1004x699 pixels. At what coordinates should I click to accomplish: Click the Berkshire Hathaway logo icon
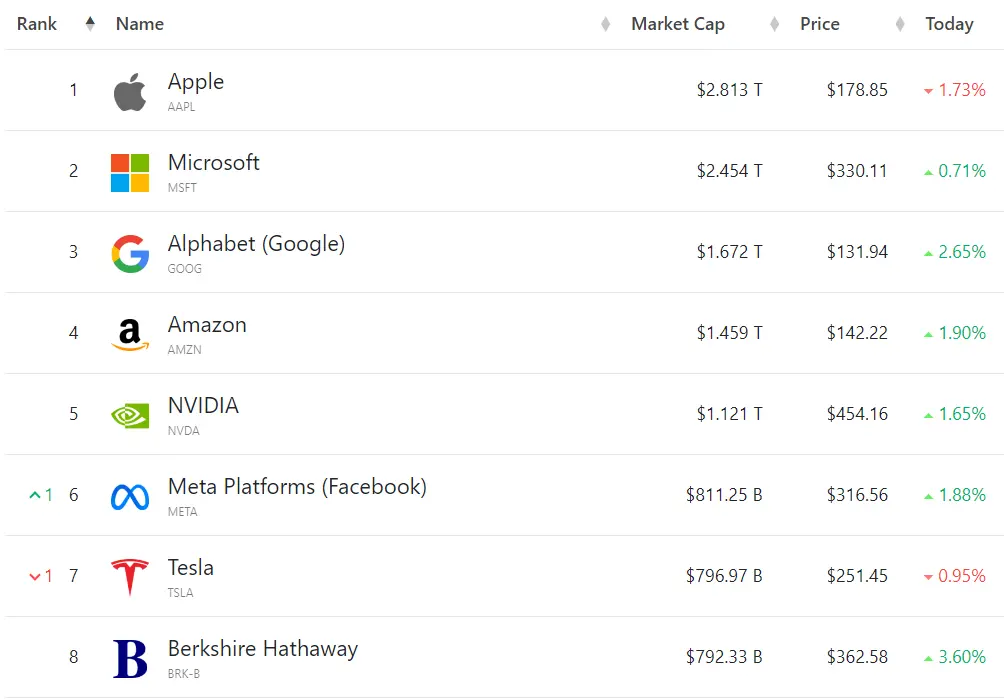[130, 658]
